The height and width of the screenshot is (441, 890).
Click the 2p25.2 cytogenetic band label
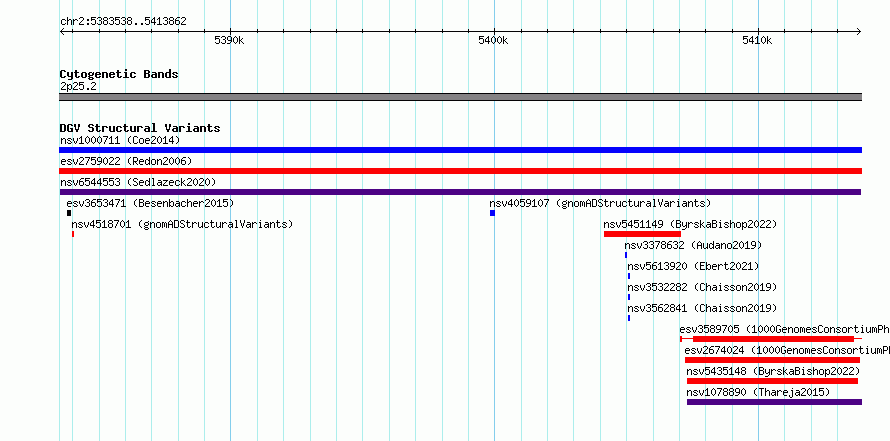pos(78,86)
